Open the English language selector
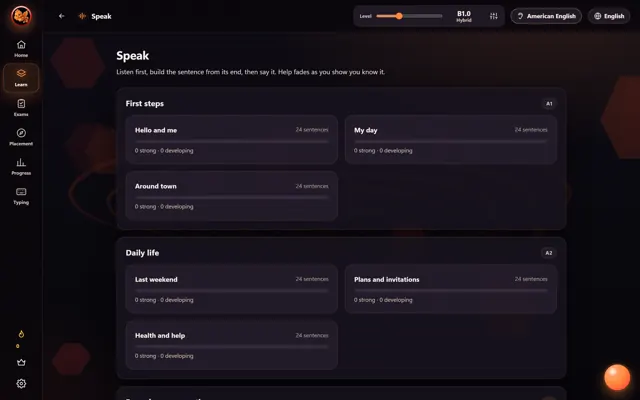The height and width of the screenshot is (400, 640). pos(609,16)
